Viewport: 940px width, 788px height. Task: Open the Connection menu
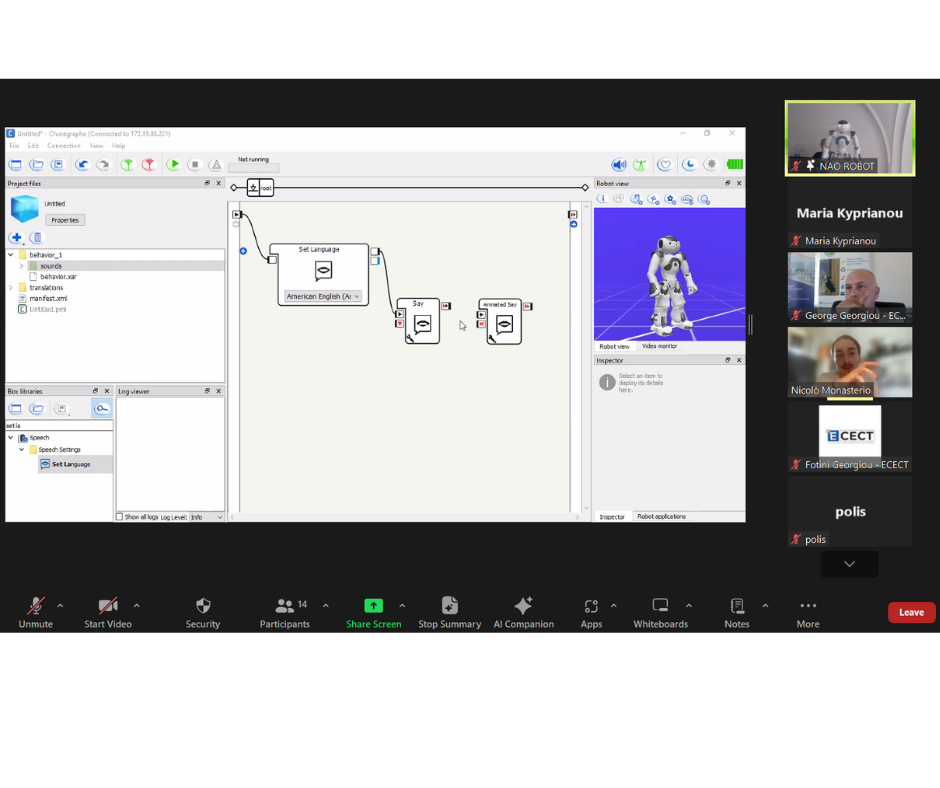(x=64, y=146)
